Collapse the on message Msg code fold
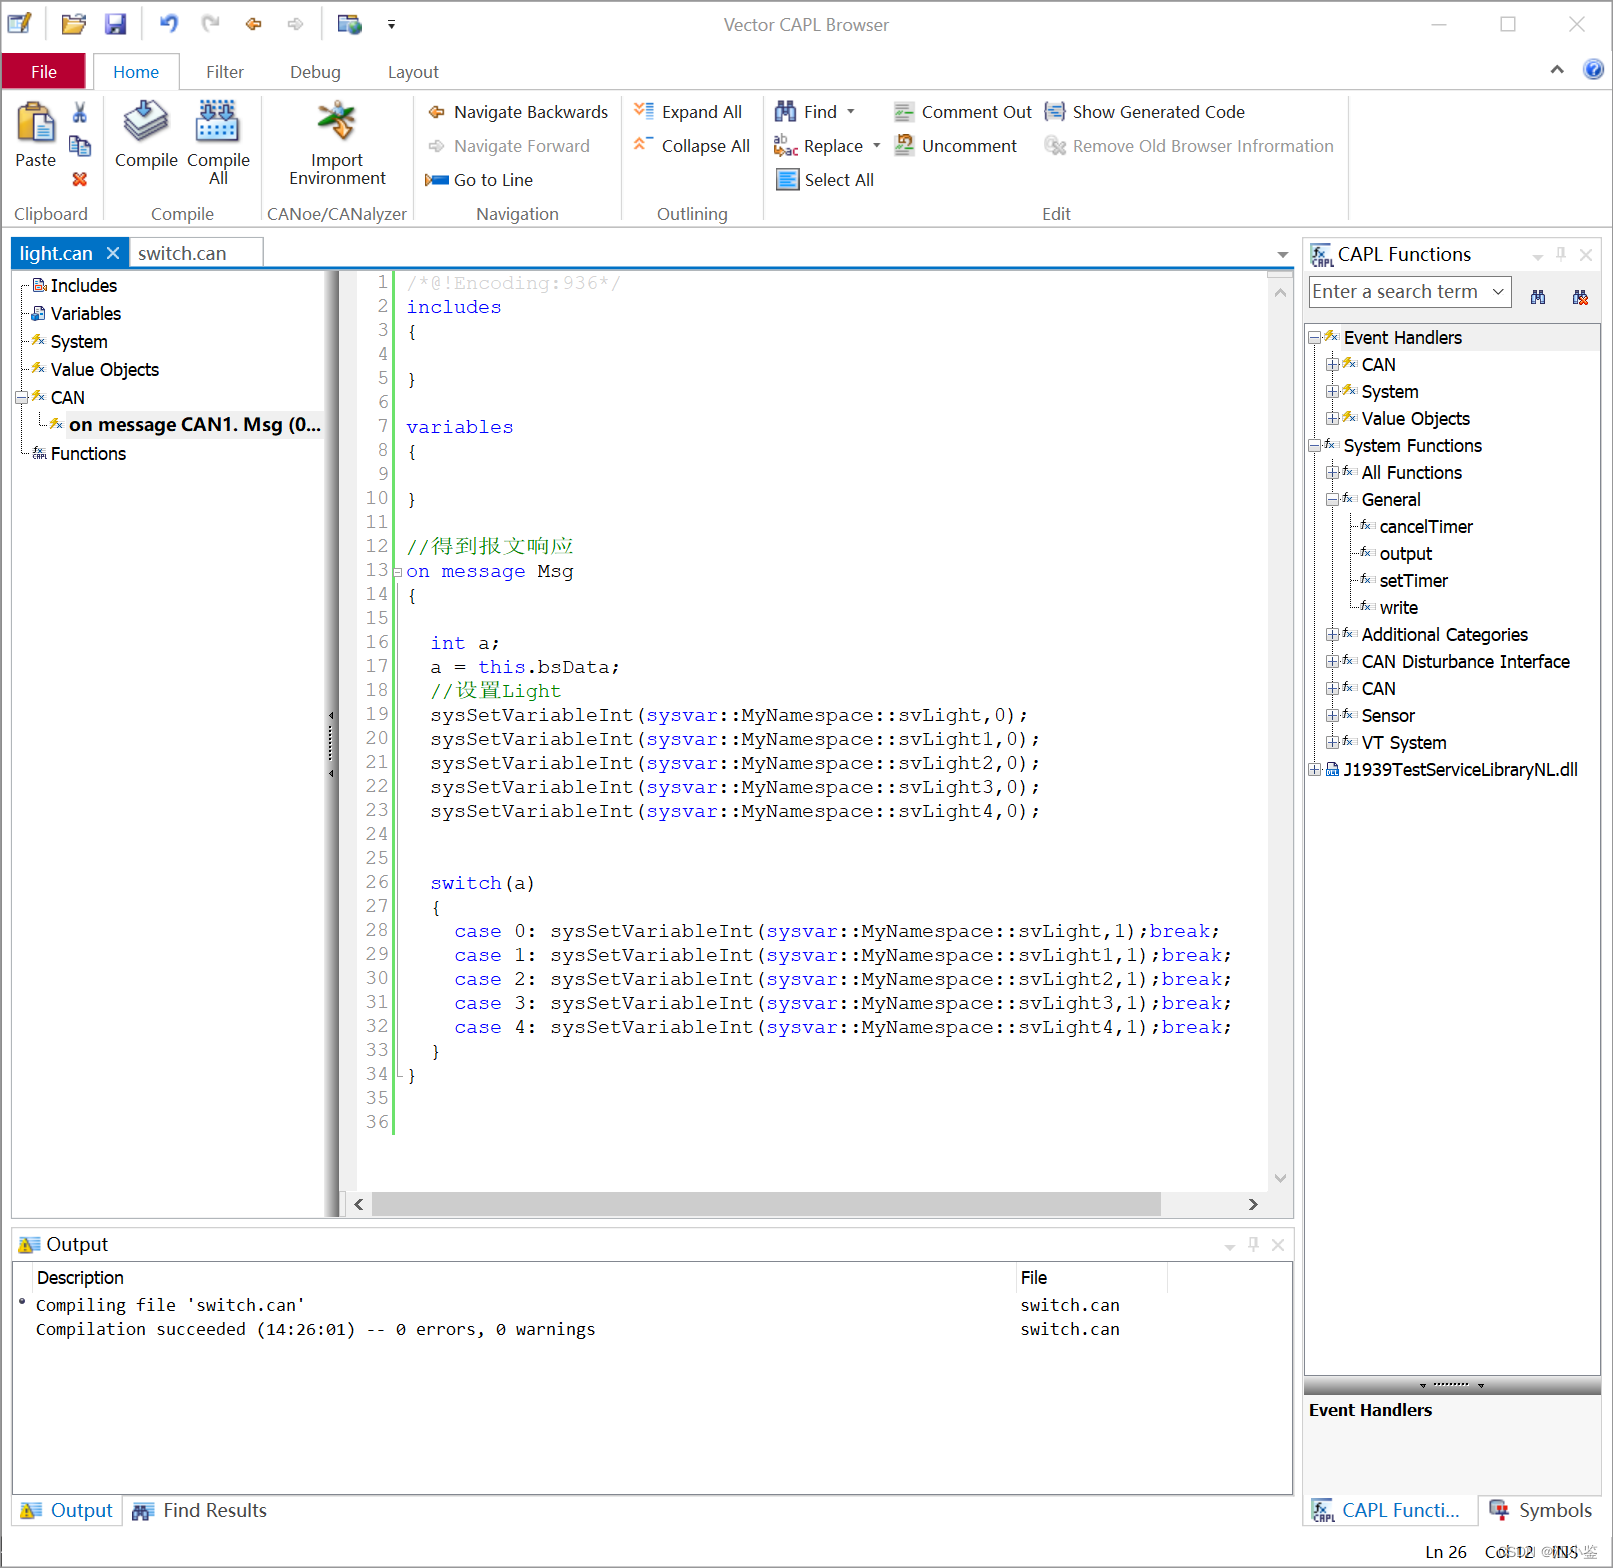1613x1568 pixels. (397, 573)
